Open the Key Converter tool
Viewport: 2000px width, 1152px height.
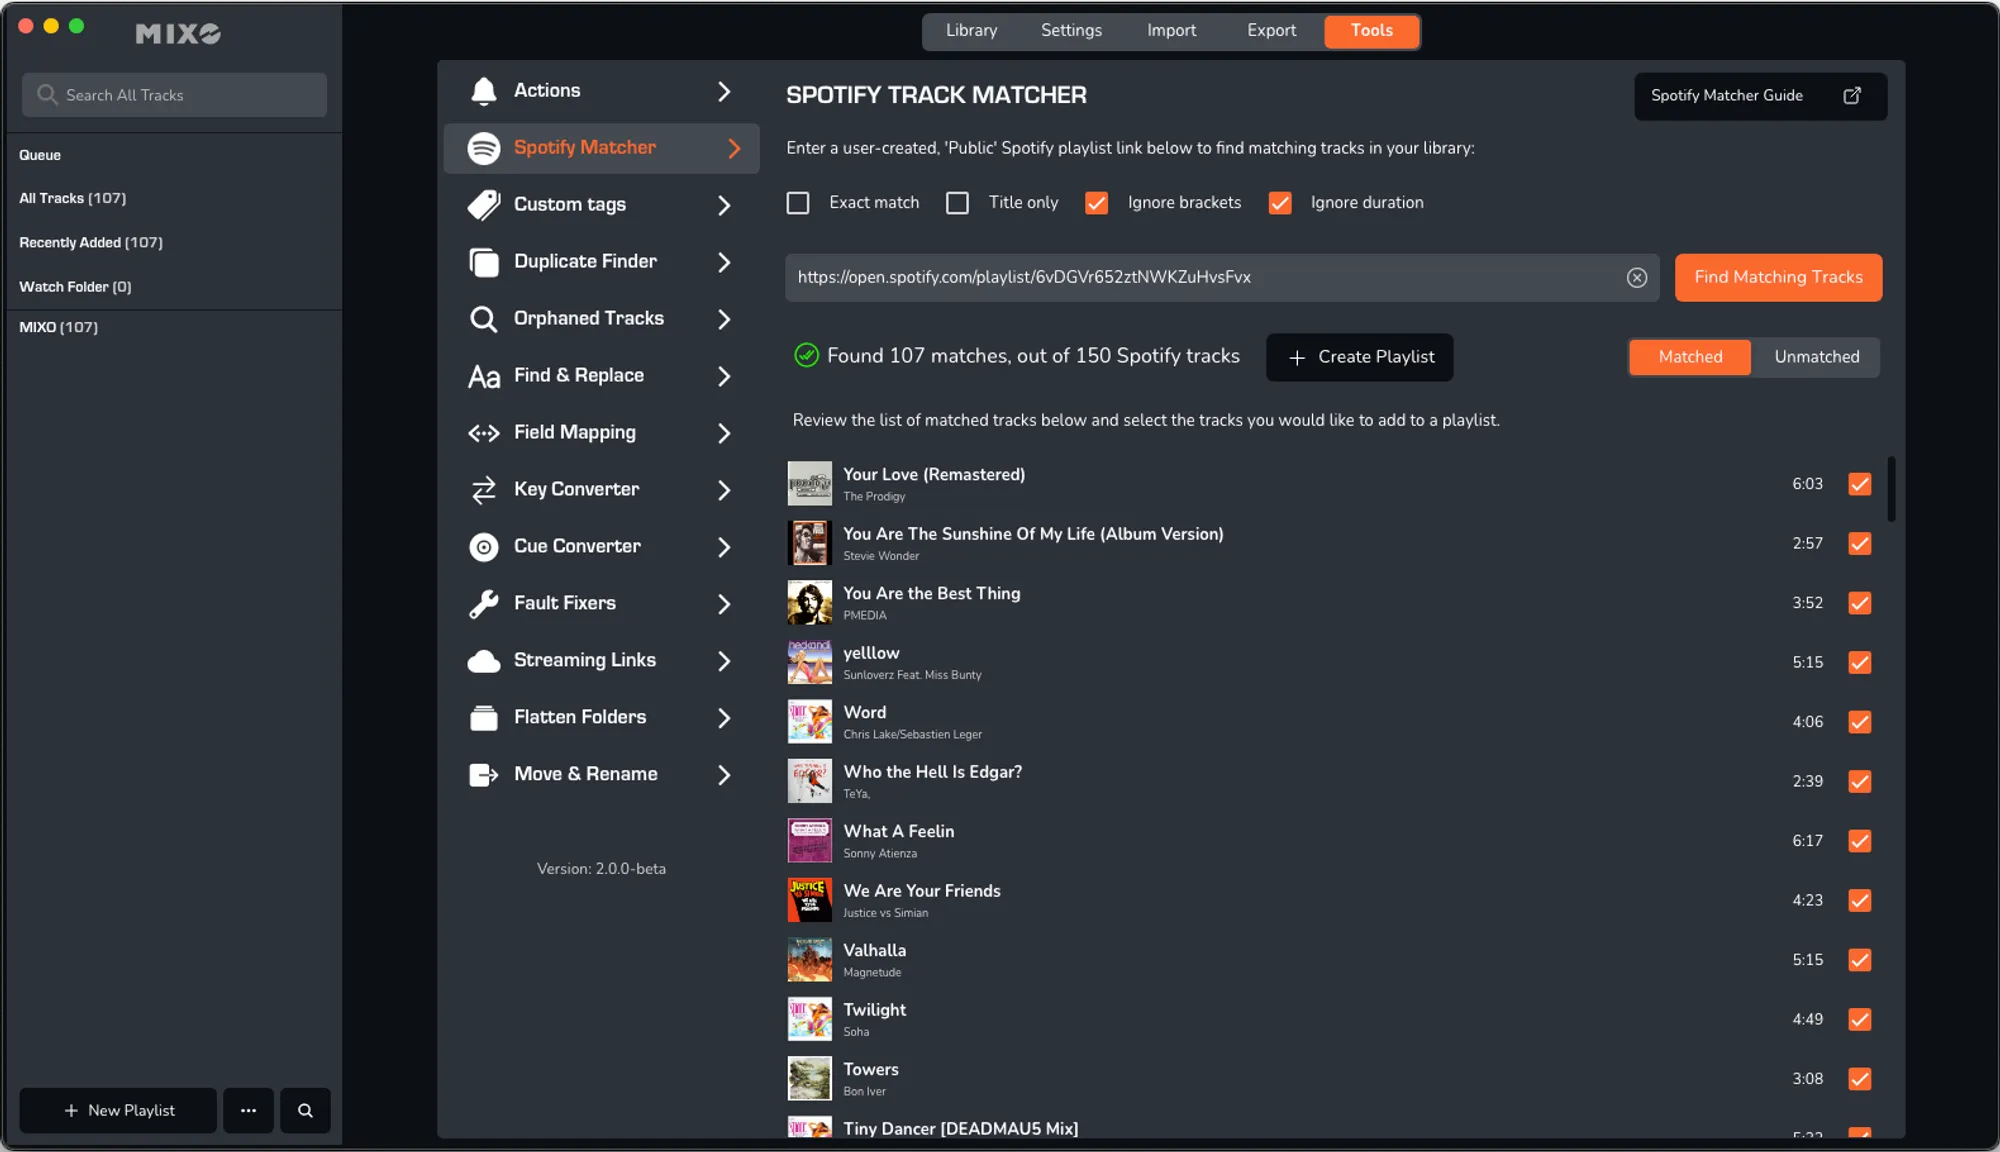576,489
